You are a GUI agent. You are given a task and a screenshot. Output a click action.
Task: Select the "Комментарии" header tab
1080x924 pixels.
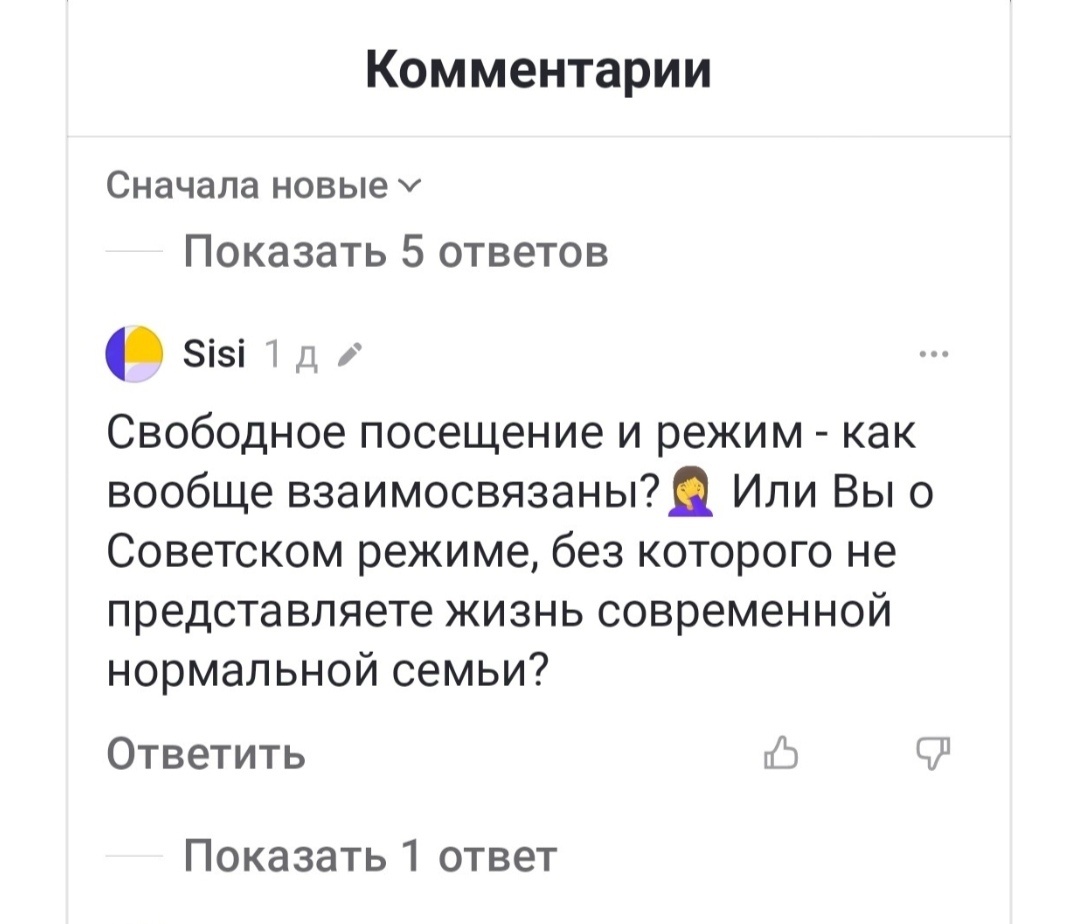tap(540, 68)
